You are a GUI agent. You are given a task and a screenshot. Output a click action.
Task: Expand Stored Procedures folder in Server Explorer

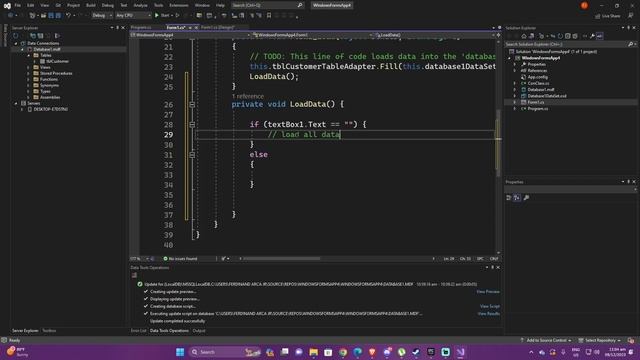point(29,73)
